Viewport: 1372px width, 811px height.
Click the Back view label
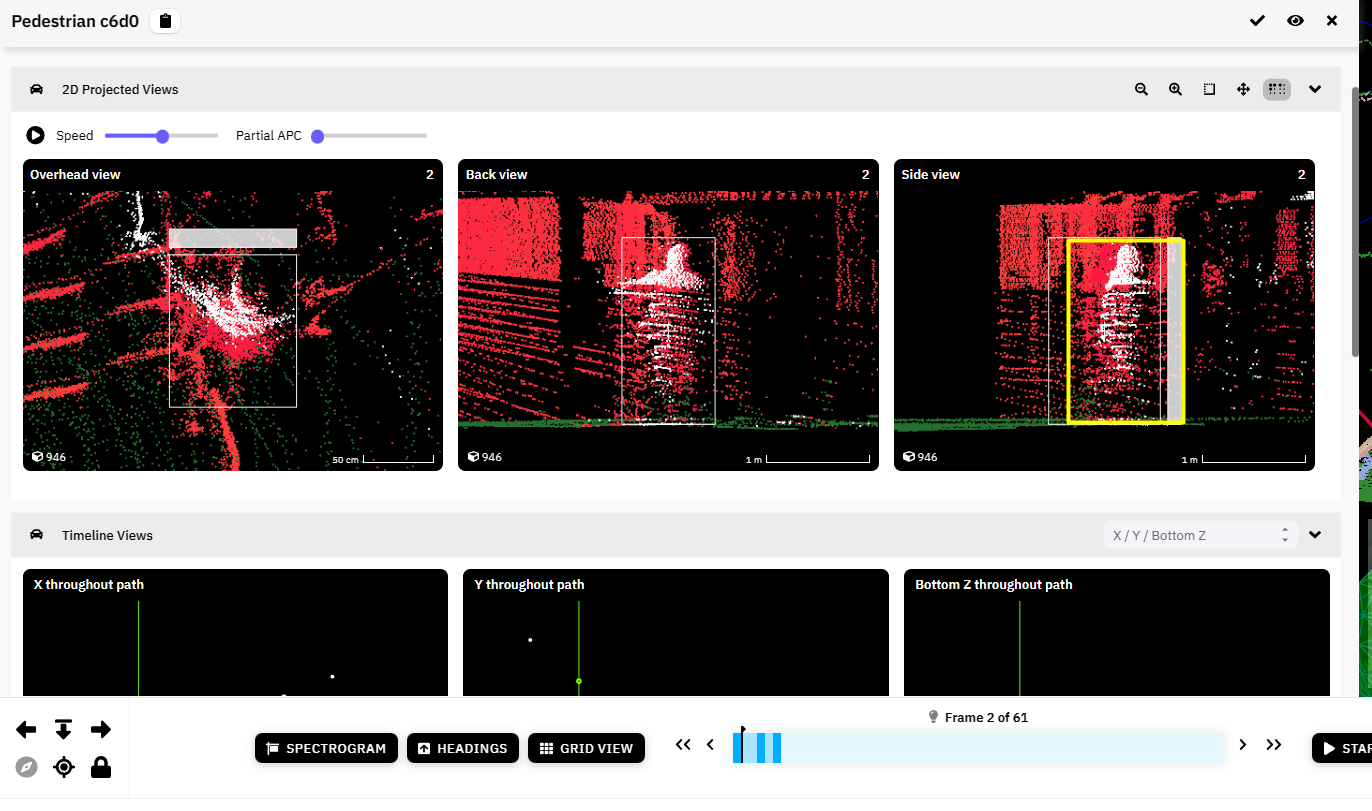[496, 174]
